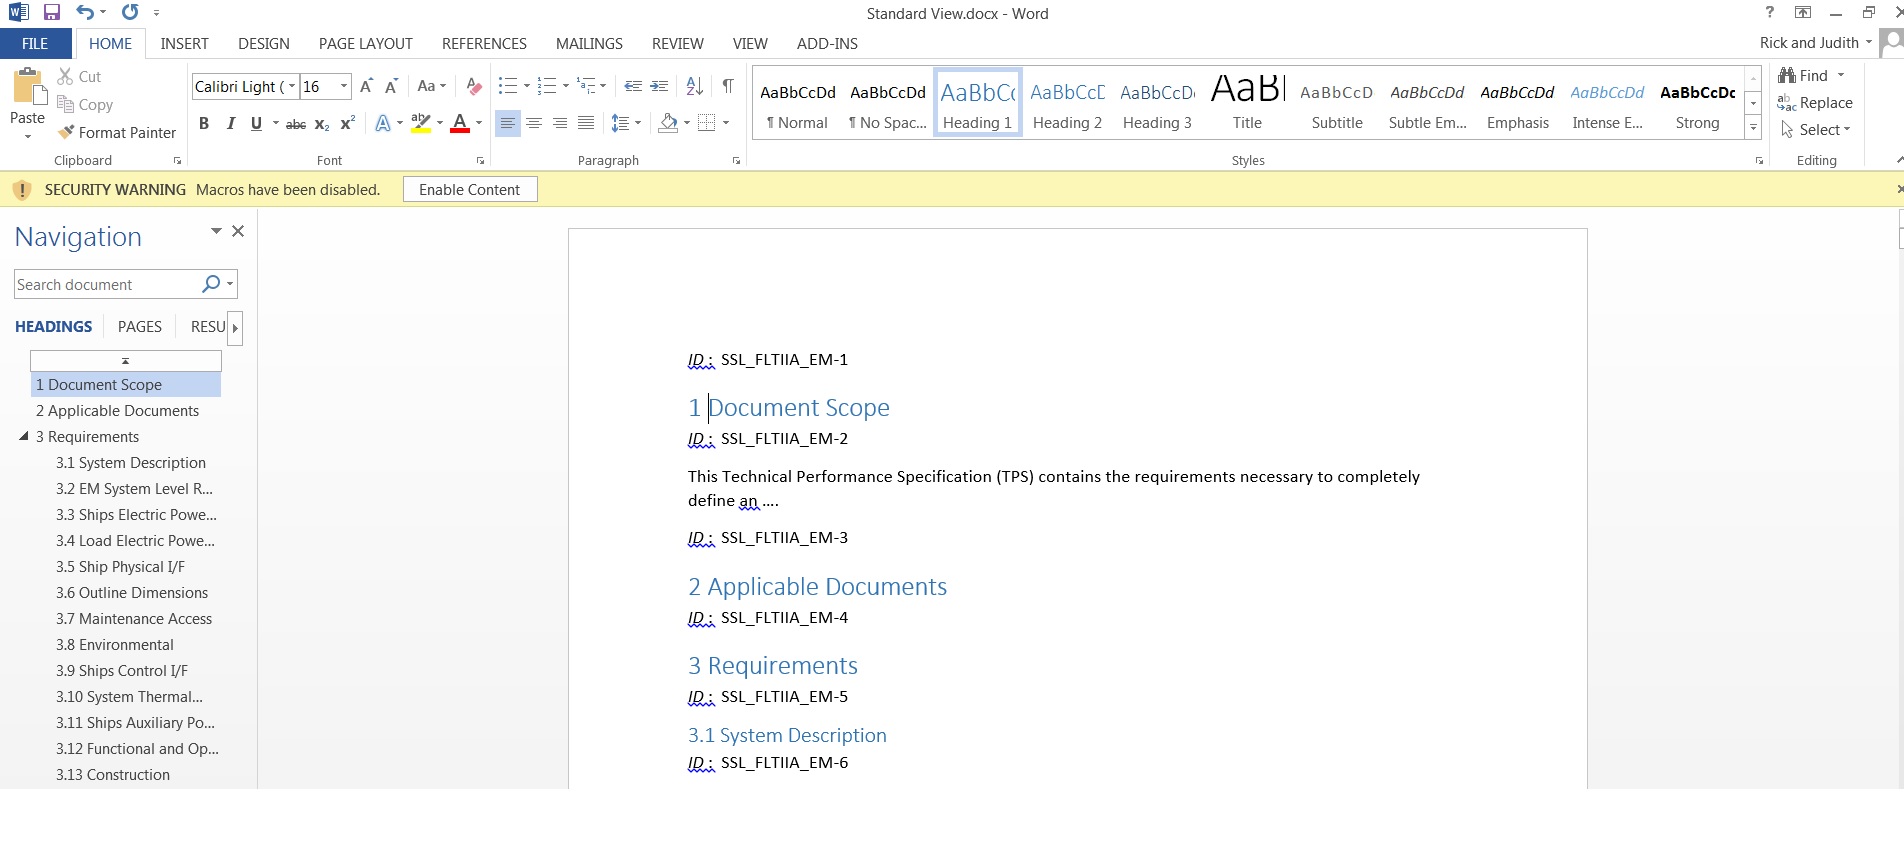Click the Format Painter brush icon
Viewport: 1904px width, 863px height.
coord(66,132)
